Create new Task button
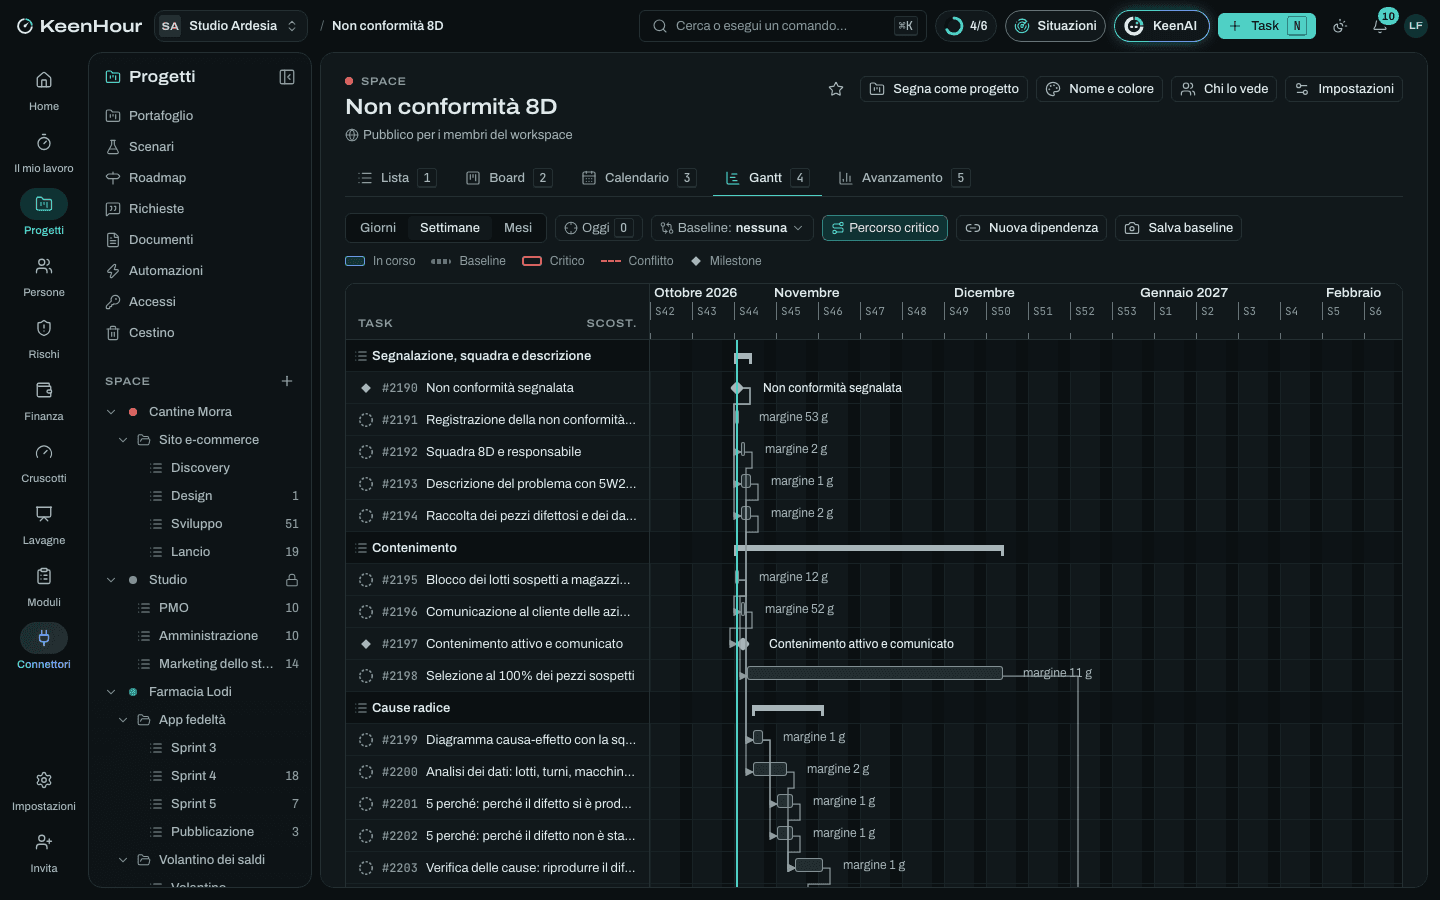 tap(1266, 26)
